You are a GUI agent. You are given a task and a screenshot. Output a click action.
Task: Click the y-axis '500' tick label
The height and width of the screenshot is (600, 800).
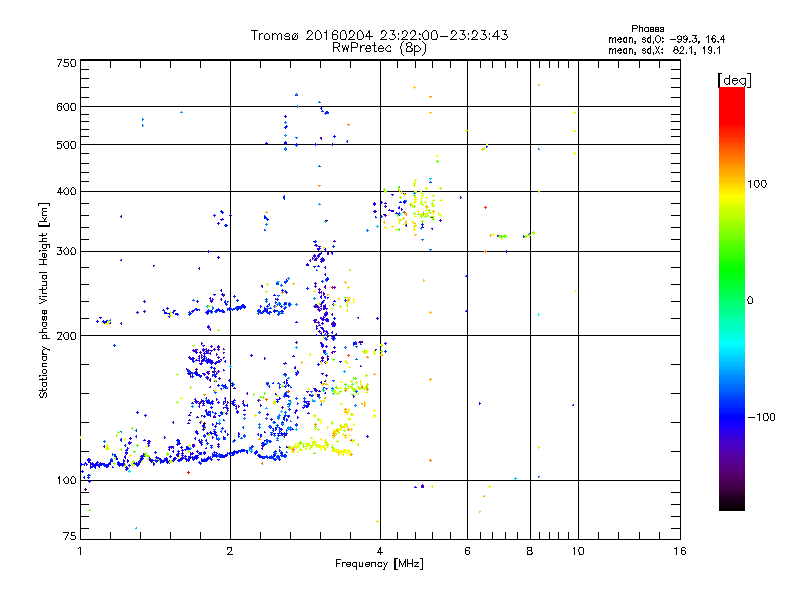[x=66, y=145]
